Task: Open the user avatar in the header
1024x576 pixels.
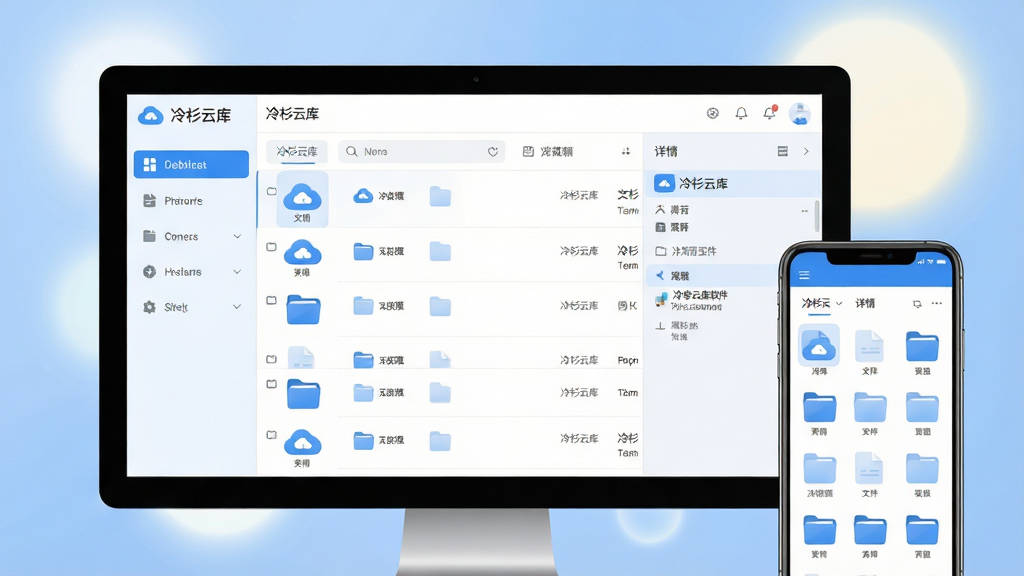Action: pos(799,114)
